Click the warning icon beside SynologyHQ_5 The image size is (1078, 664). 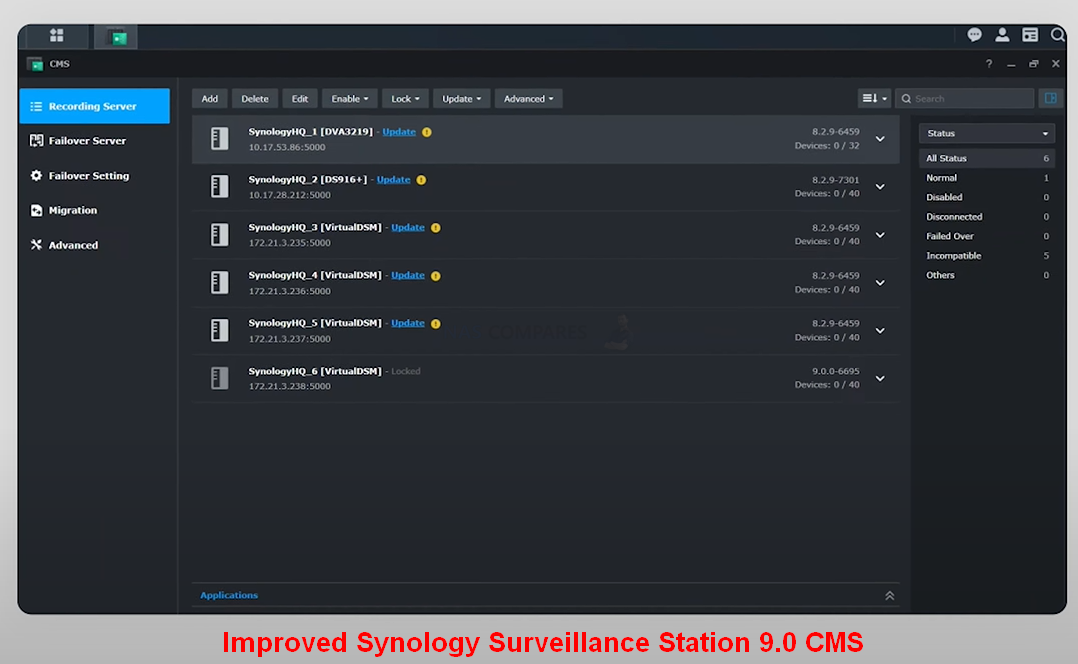436,323
